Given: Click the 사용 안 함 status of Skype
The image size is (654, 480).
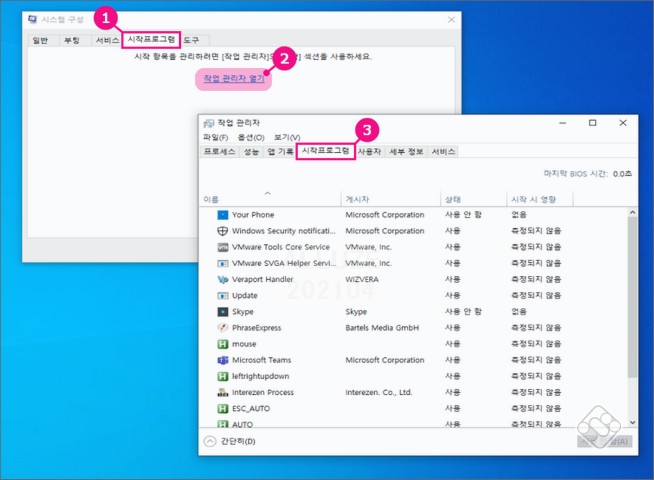Looking at the screenshot, I should pos(463,312).
